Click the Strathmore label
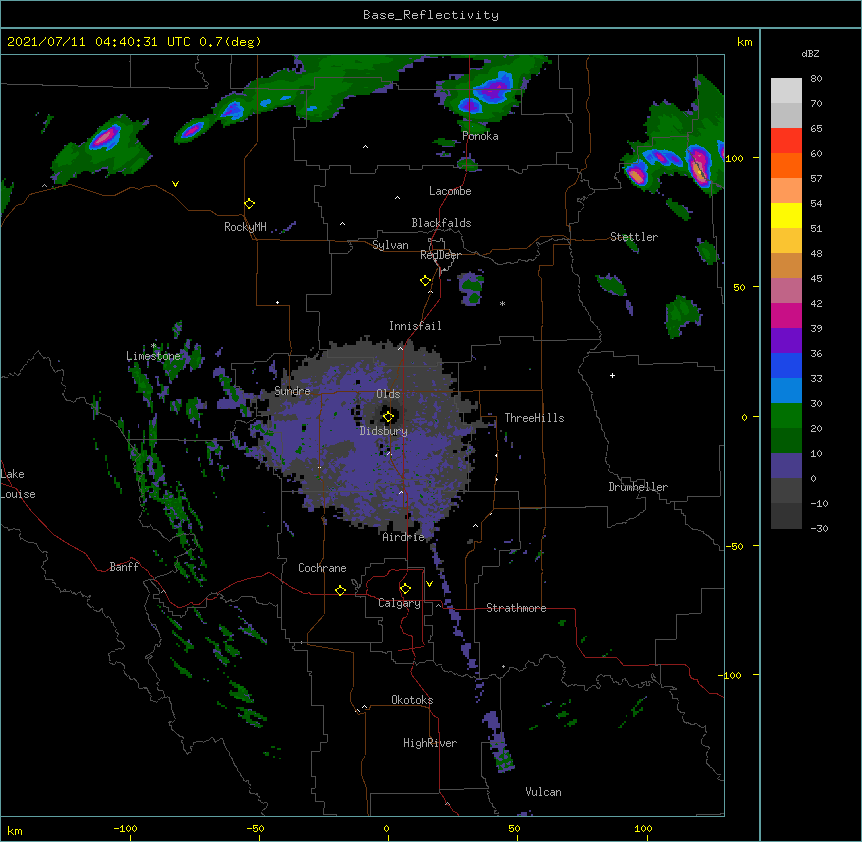862x842 pixels. 516,608
